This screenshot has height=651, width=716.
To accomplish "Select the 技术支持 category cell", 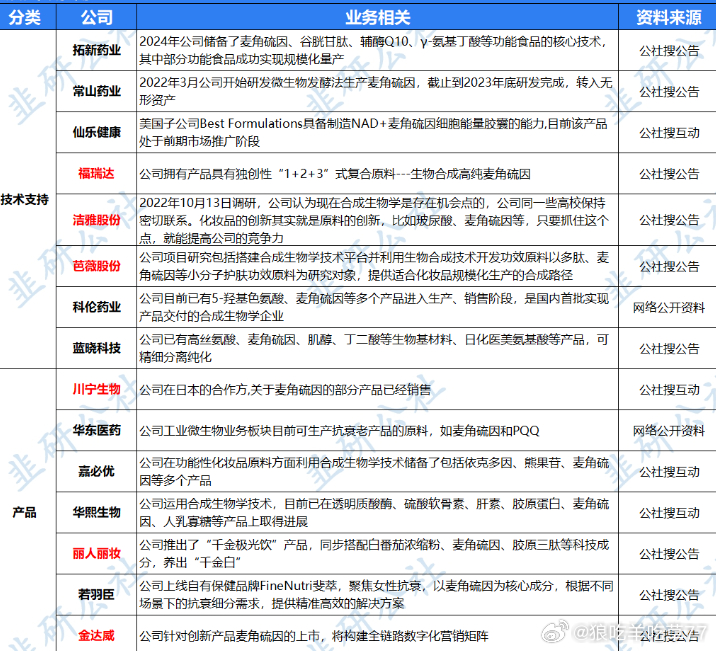I will tap(25, 200).
